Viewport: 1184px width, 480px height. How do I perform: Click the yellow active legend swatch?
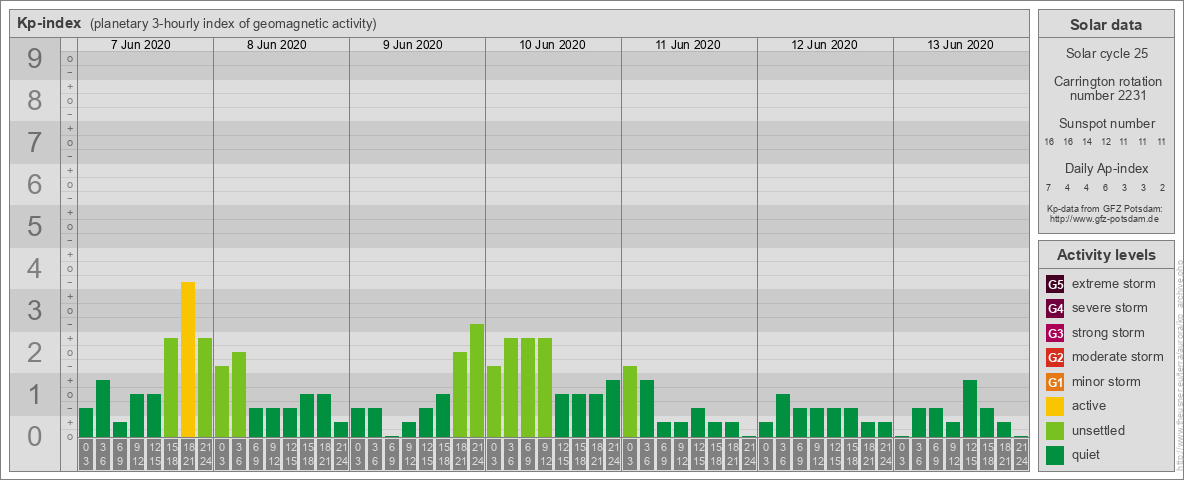[x=1055, y=406]
